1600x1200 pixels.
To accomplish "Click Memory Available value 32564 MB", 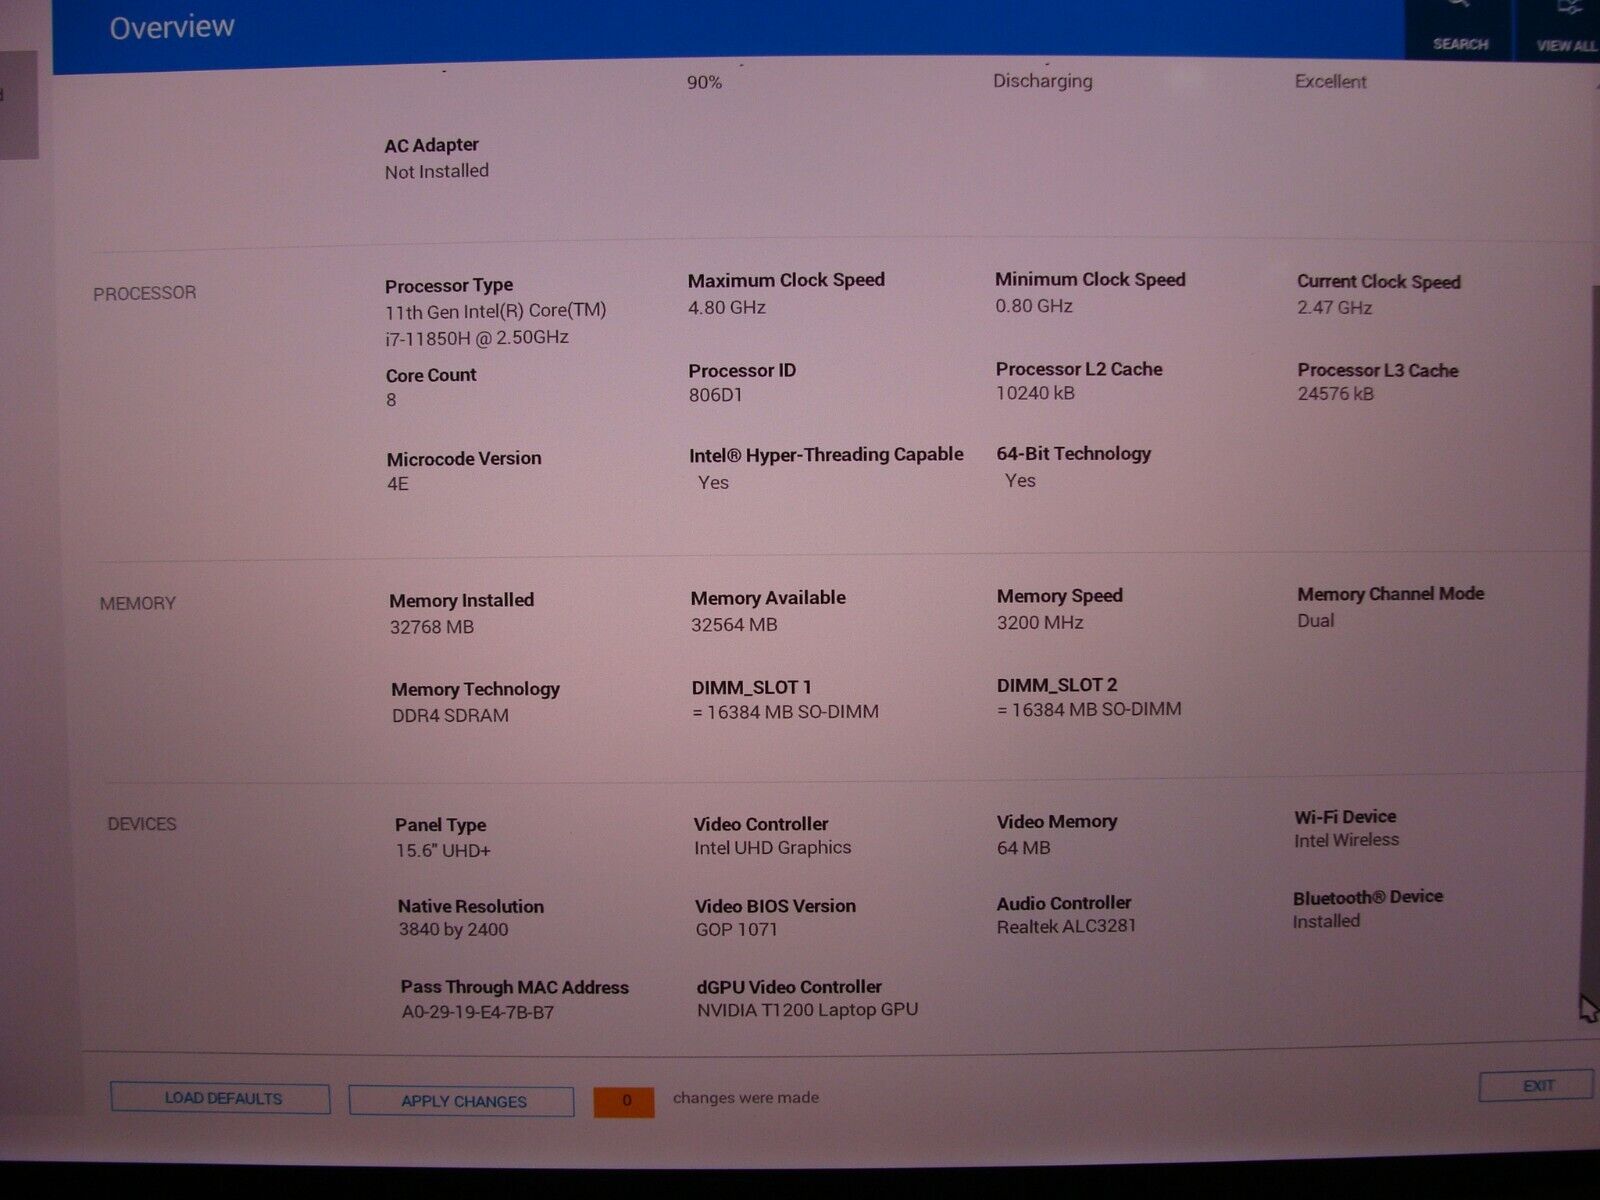I will pyautogui.click(x=734, y=625).
